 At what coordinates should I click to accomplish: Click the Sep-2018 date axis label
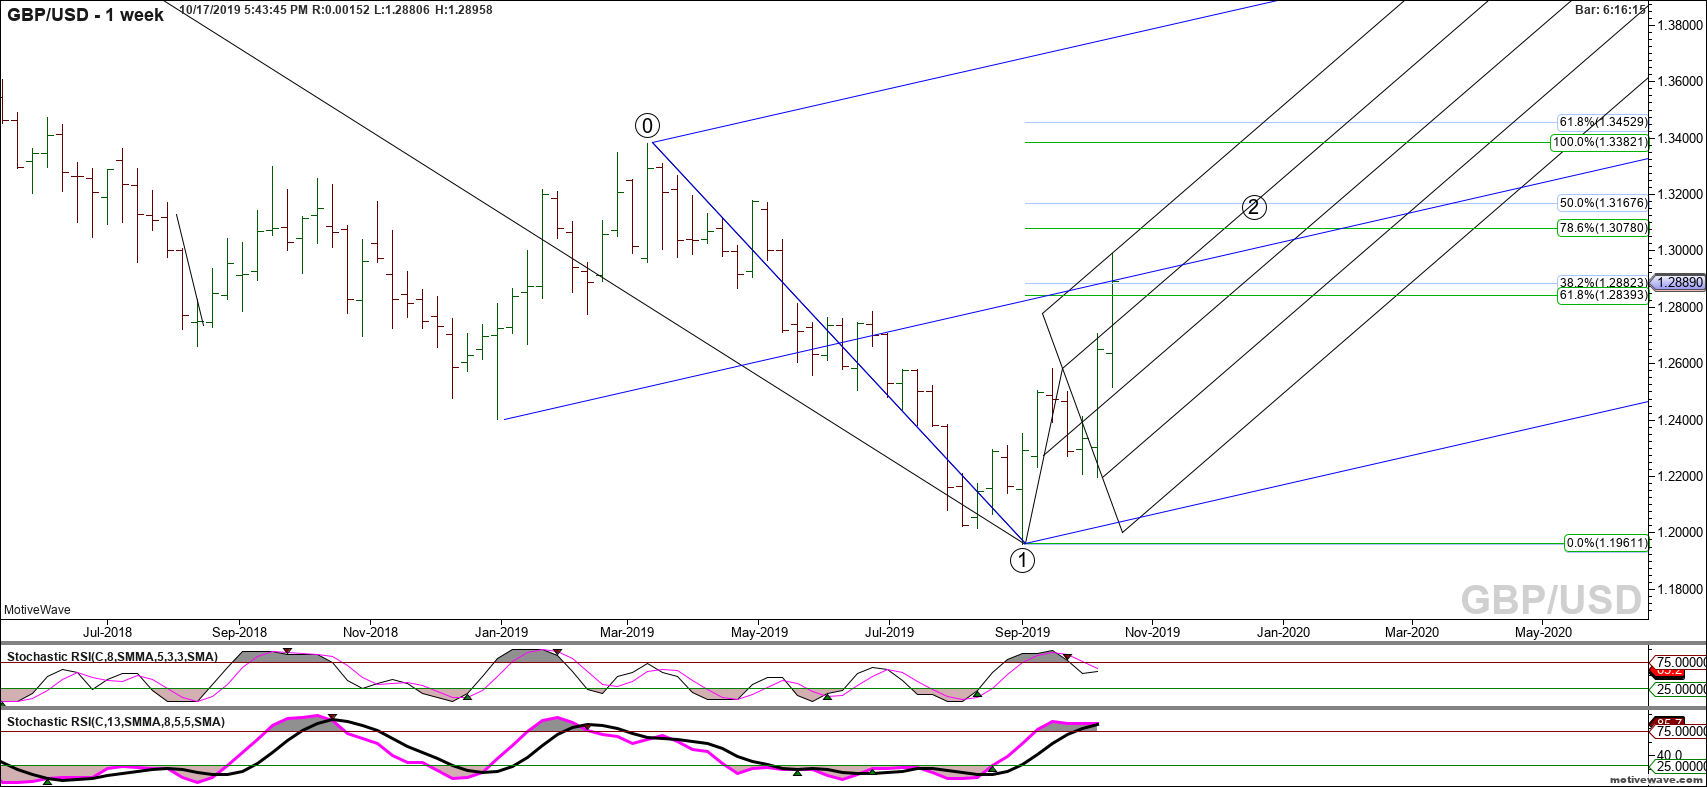pyautogui.click(x=239, y=632)
